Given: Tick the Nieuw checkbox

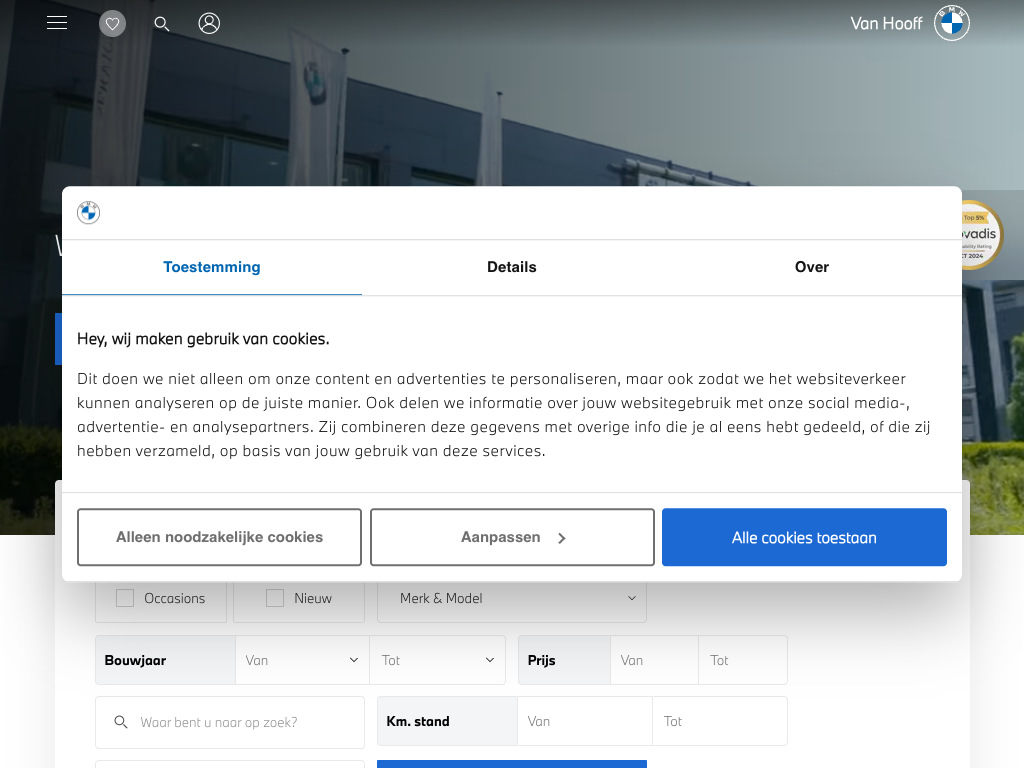Looking at the screenshot, I should (275, 598).
